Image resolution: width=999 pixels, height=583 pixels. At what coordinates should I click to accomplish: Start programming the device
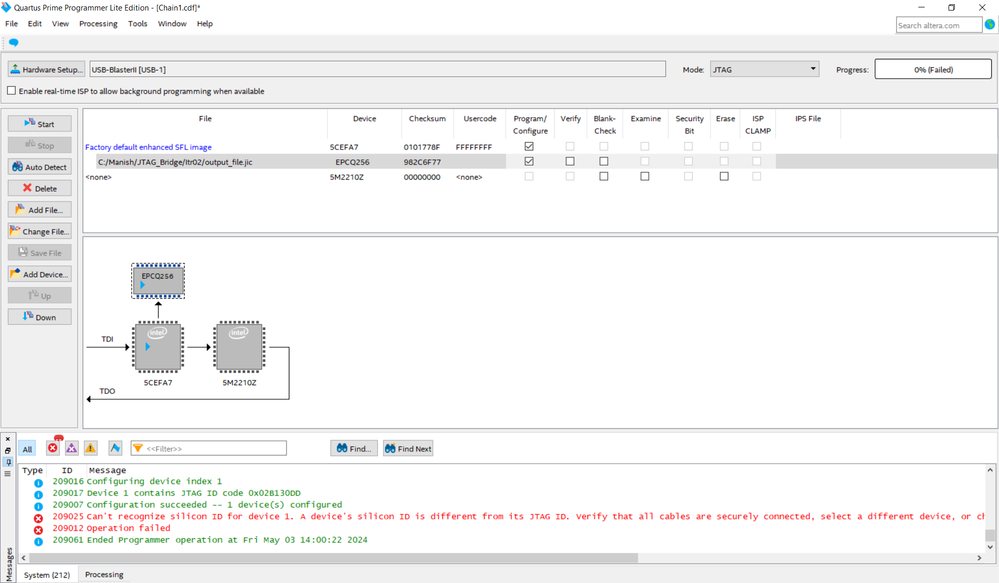pos(40,124)
